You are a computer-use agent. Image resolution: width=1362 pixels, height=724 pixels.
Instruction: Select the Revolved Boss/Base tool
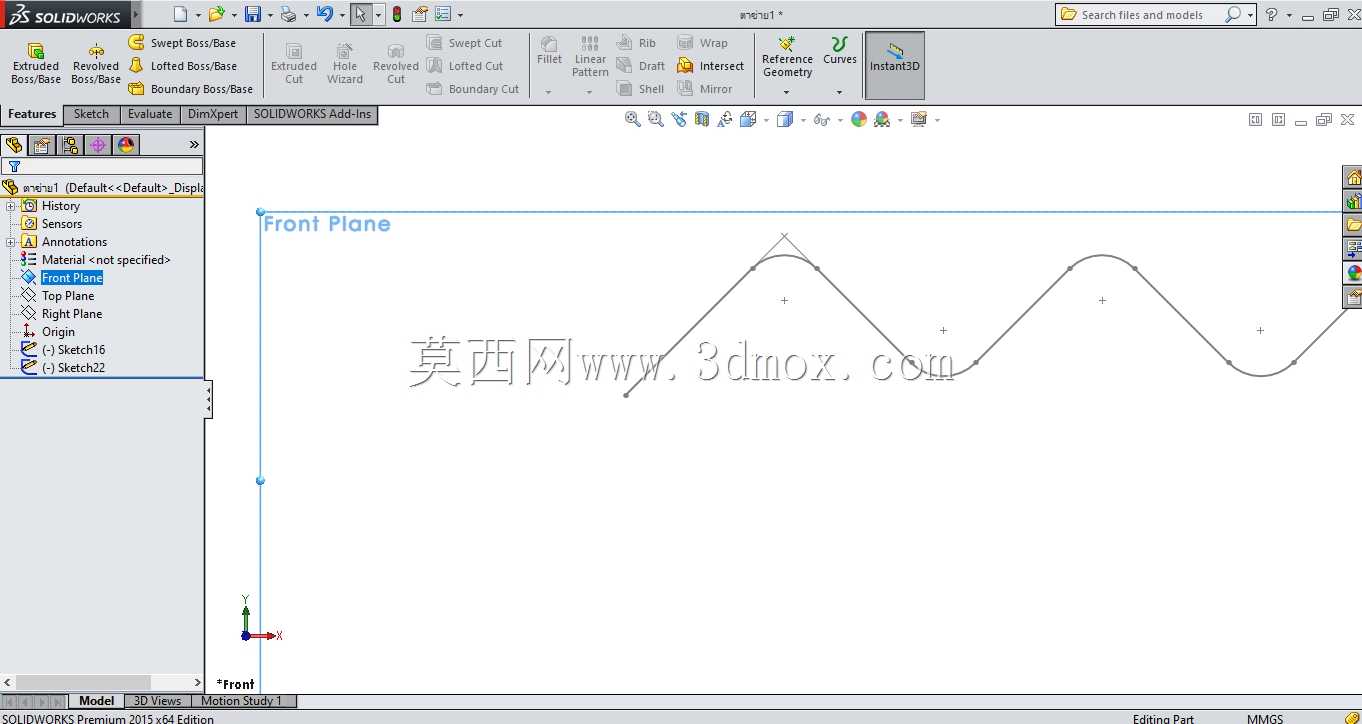pos(96,64)
